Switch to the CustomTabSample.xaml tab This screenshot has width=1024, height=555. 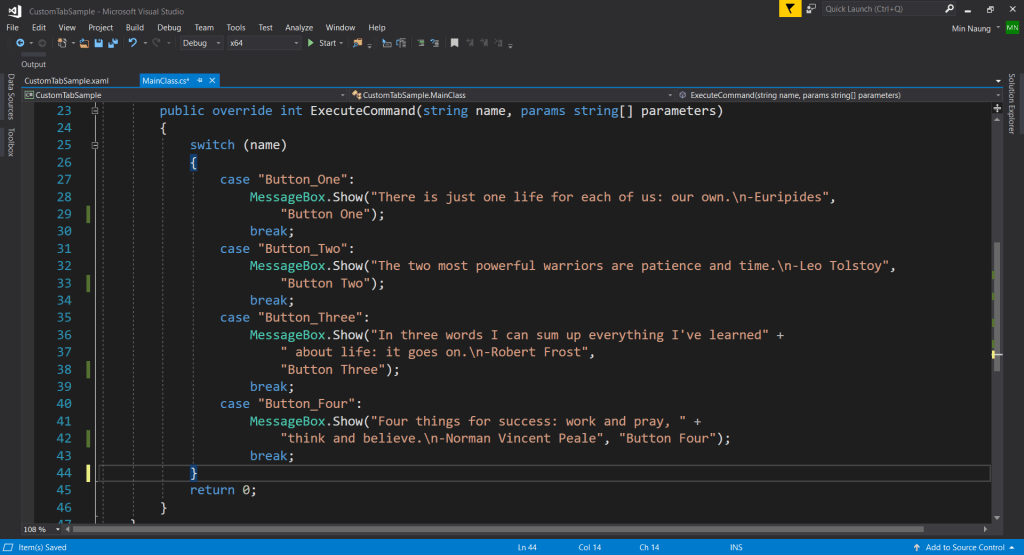(x=66, y=80)
